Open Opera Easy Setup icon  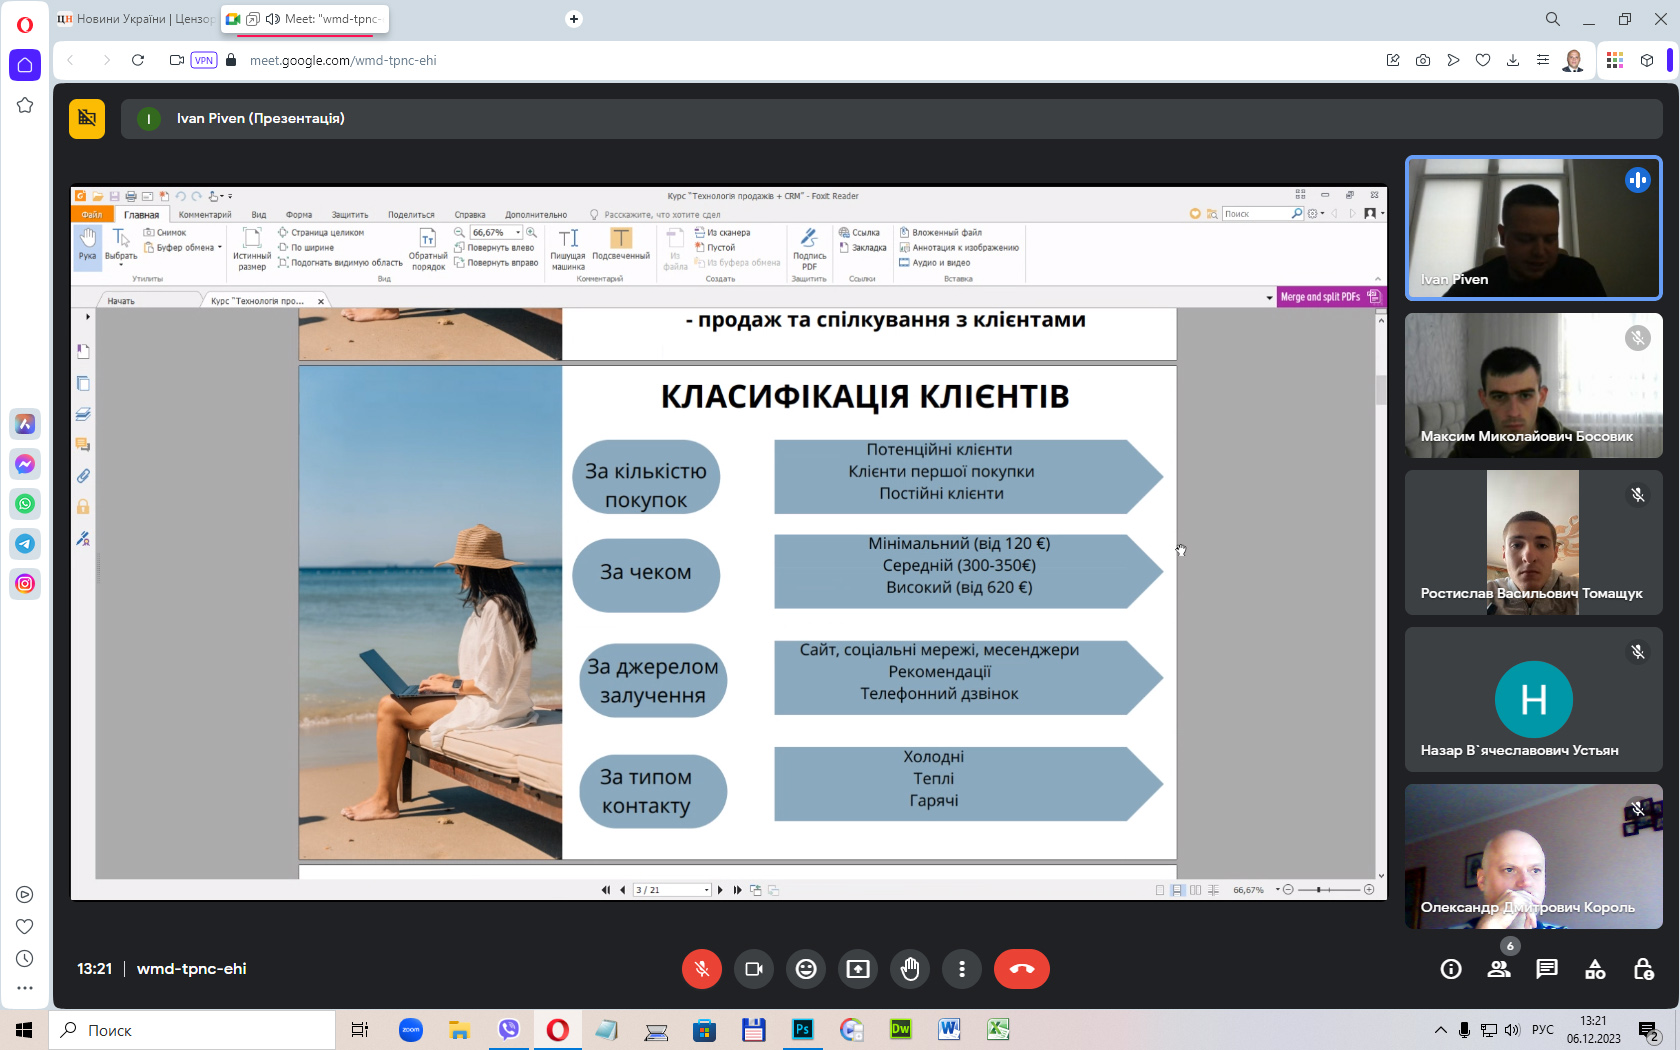1543,60
